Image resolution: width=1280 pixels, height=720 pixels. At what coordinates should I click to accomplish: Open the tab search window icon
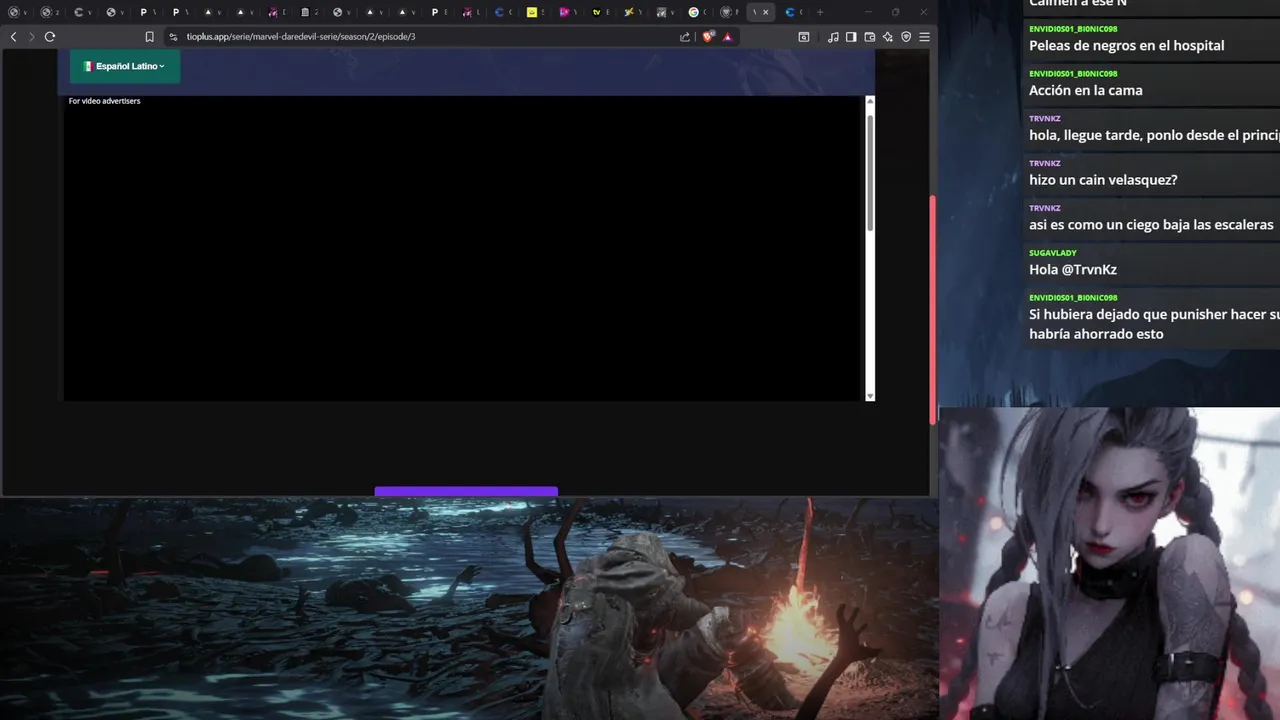tap(804, 37)
